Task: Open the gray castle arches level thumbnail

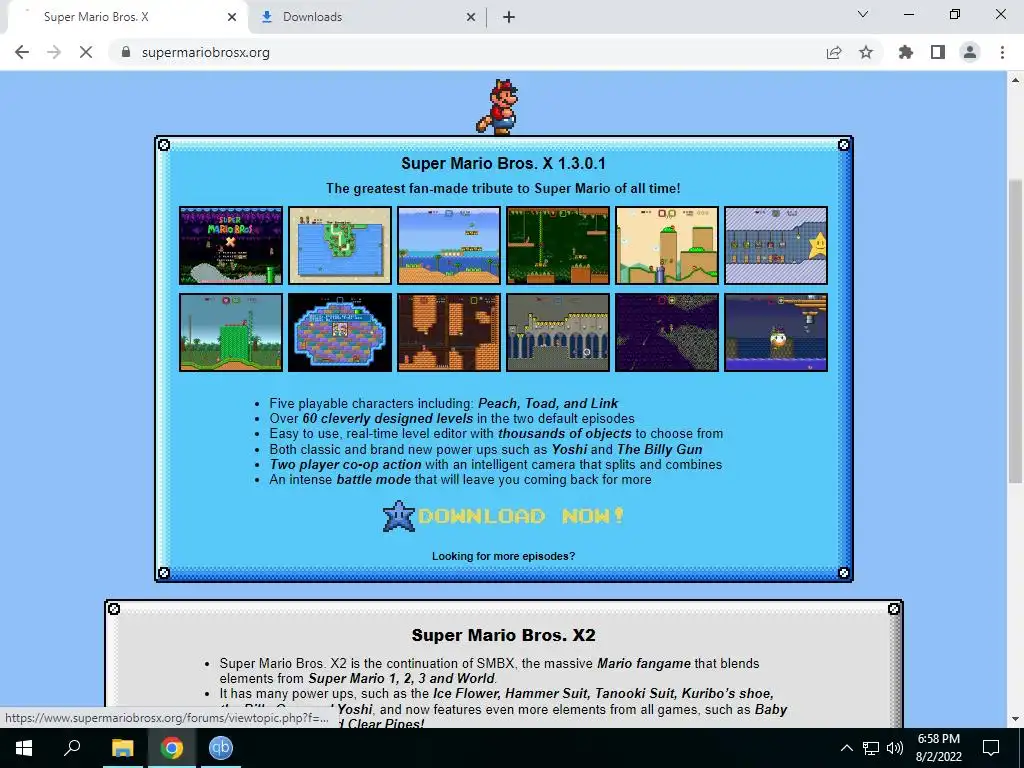Action: [558, 332]
